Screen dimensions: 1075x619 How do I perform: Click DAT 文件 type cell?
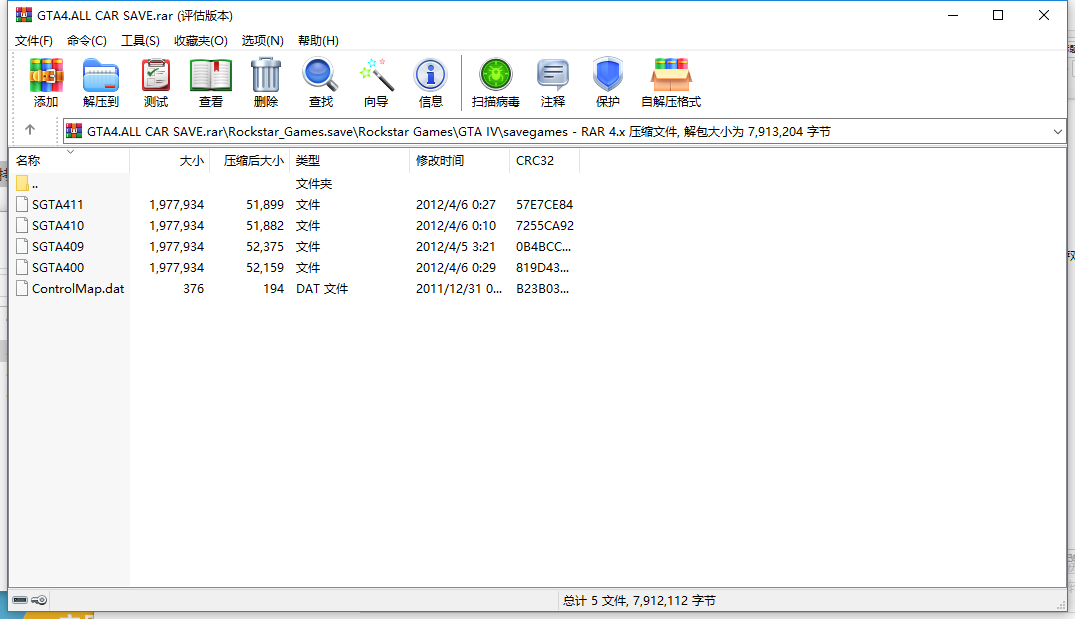coord(322,289)
